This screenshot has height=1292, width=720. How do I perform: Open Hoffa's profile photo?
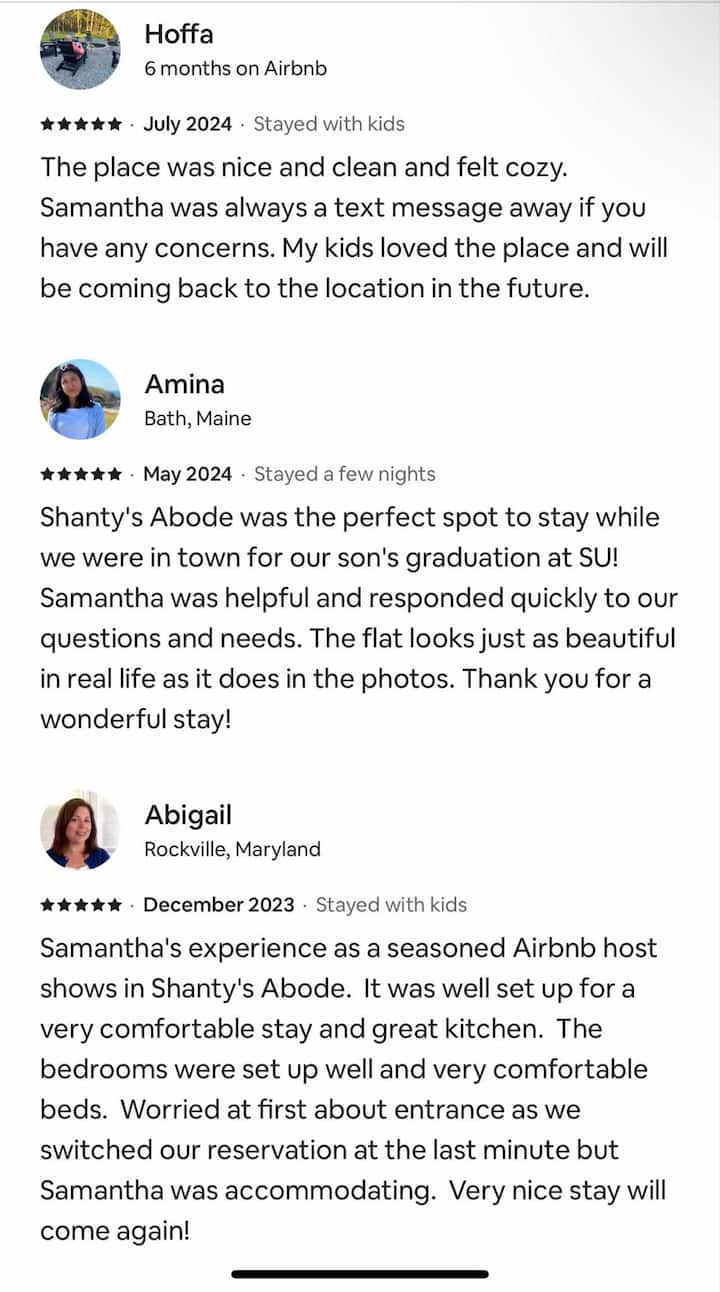(80, 49)
